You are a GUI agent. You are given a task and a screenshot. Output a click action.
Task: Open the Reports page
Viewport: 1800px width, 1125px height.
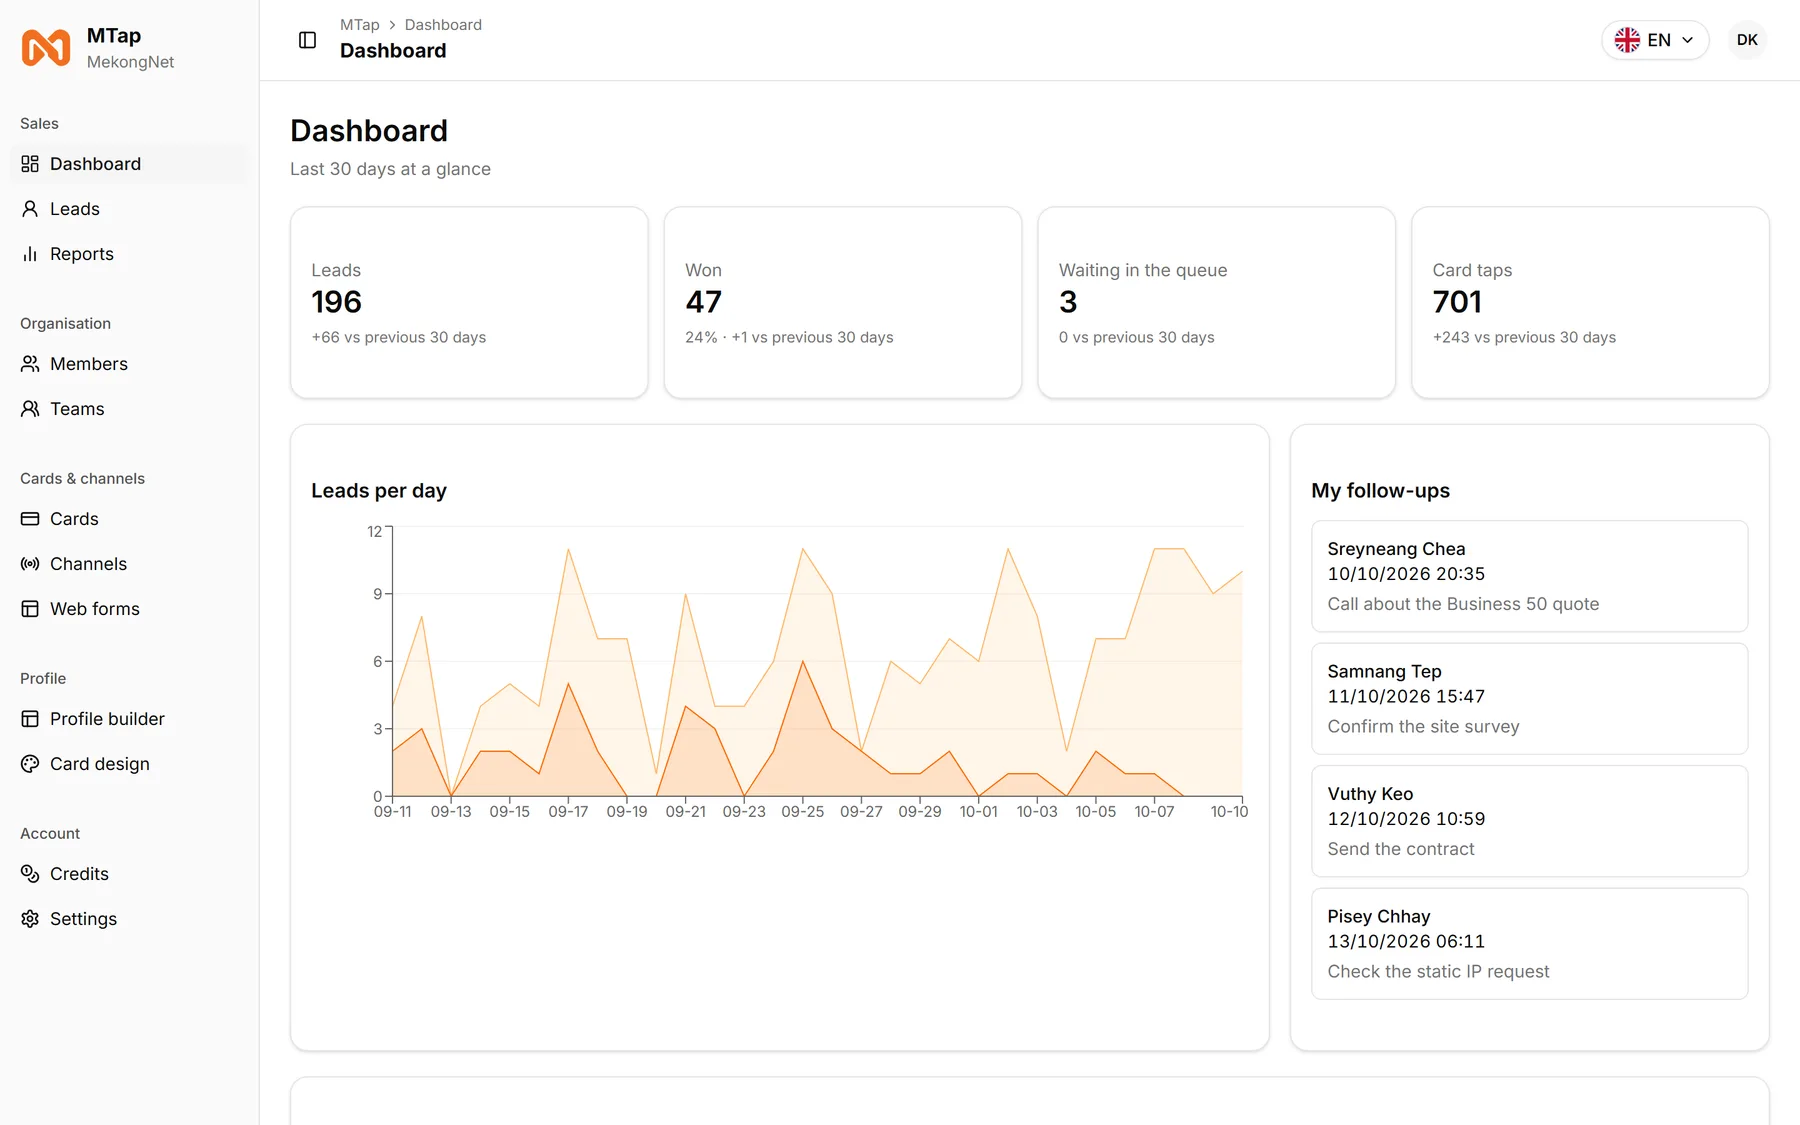point(128,254)
